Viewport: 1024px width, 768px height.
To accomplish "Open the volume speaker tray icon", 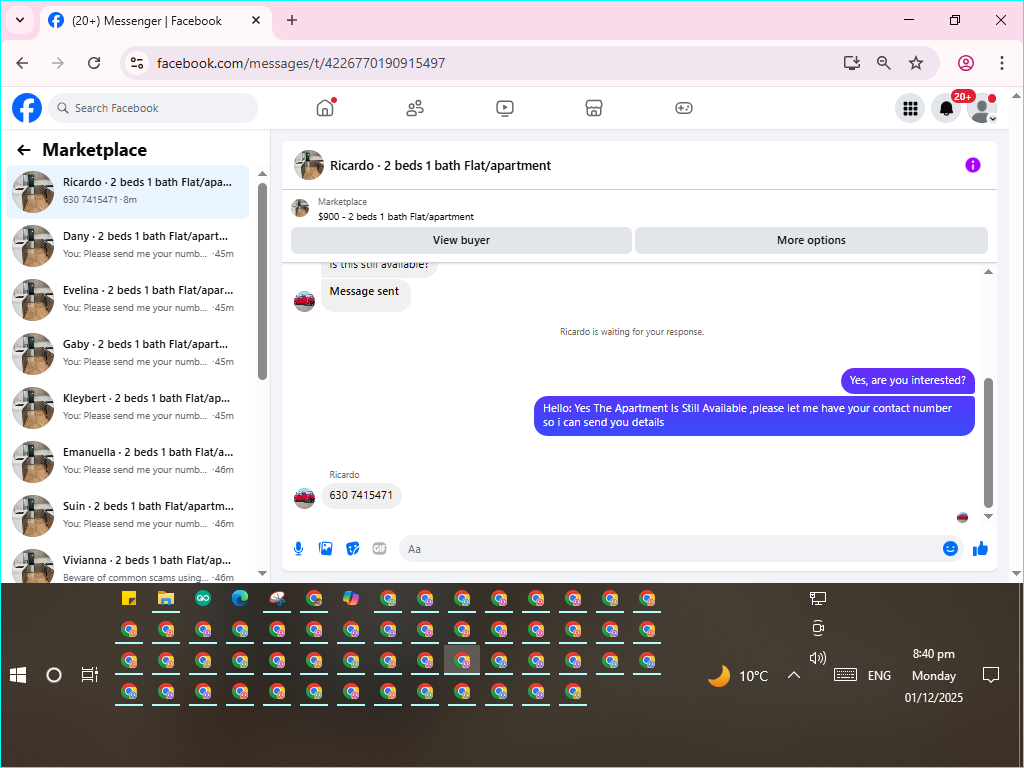I will [x=818, y=658].
